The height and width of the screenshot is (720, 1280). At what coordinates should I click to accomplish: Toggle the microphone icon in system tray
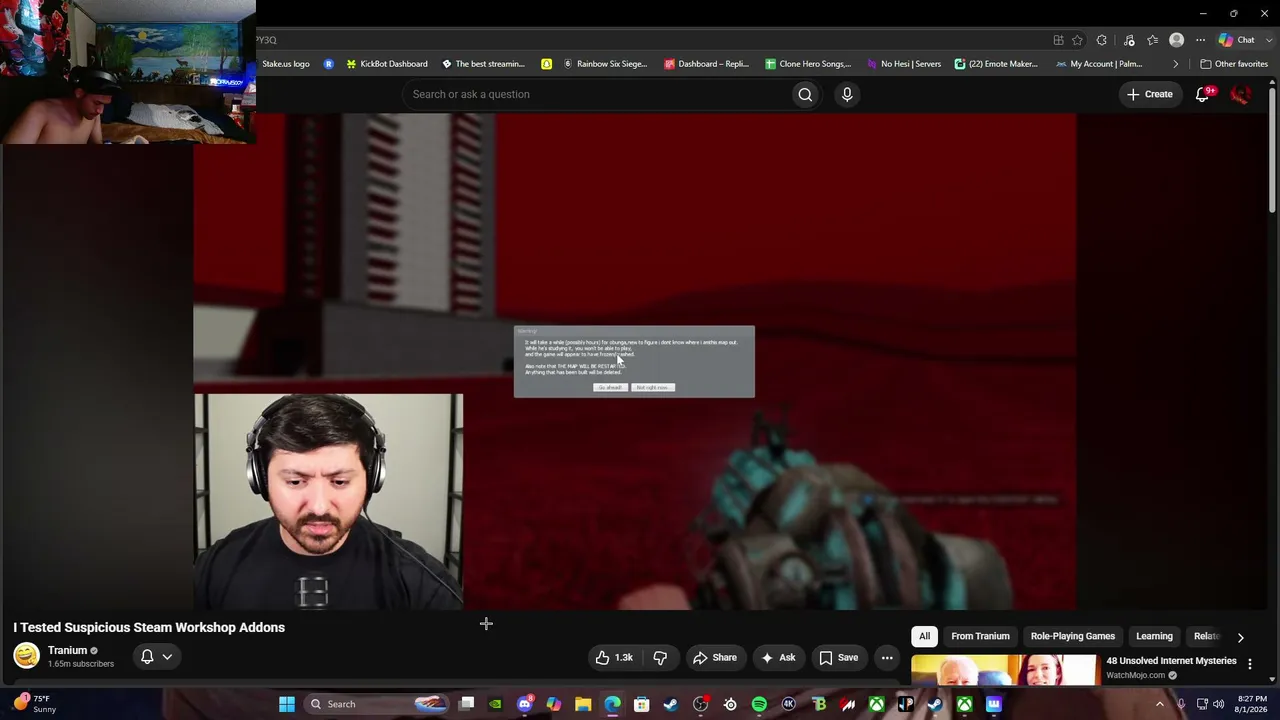[1181, 704]
